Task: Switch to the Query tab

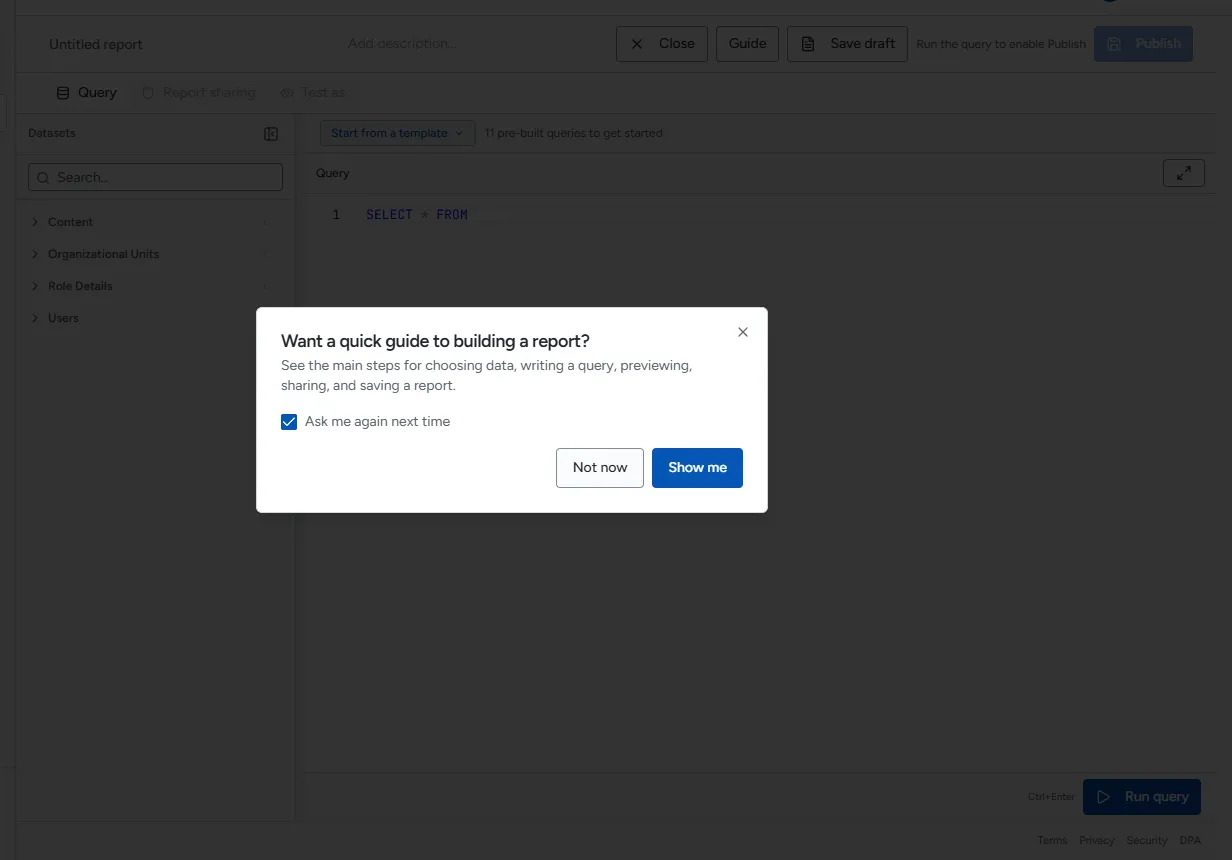Action: pos(87,93)
